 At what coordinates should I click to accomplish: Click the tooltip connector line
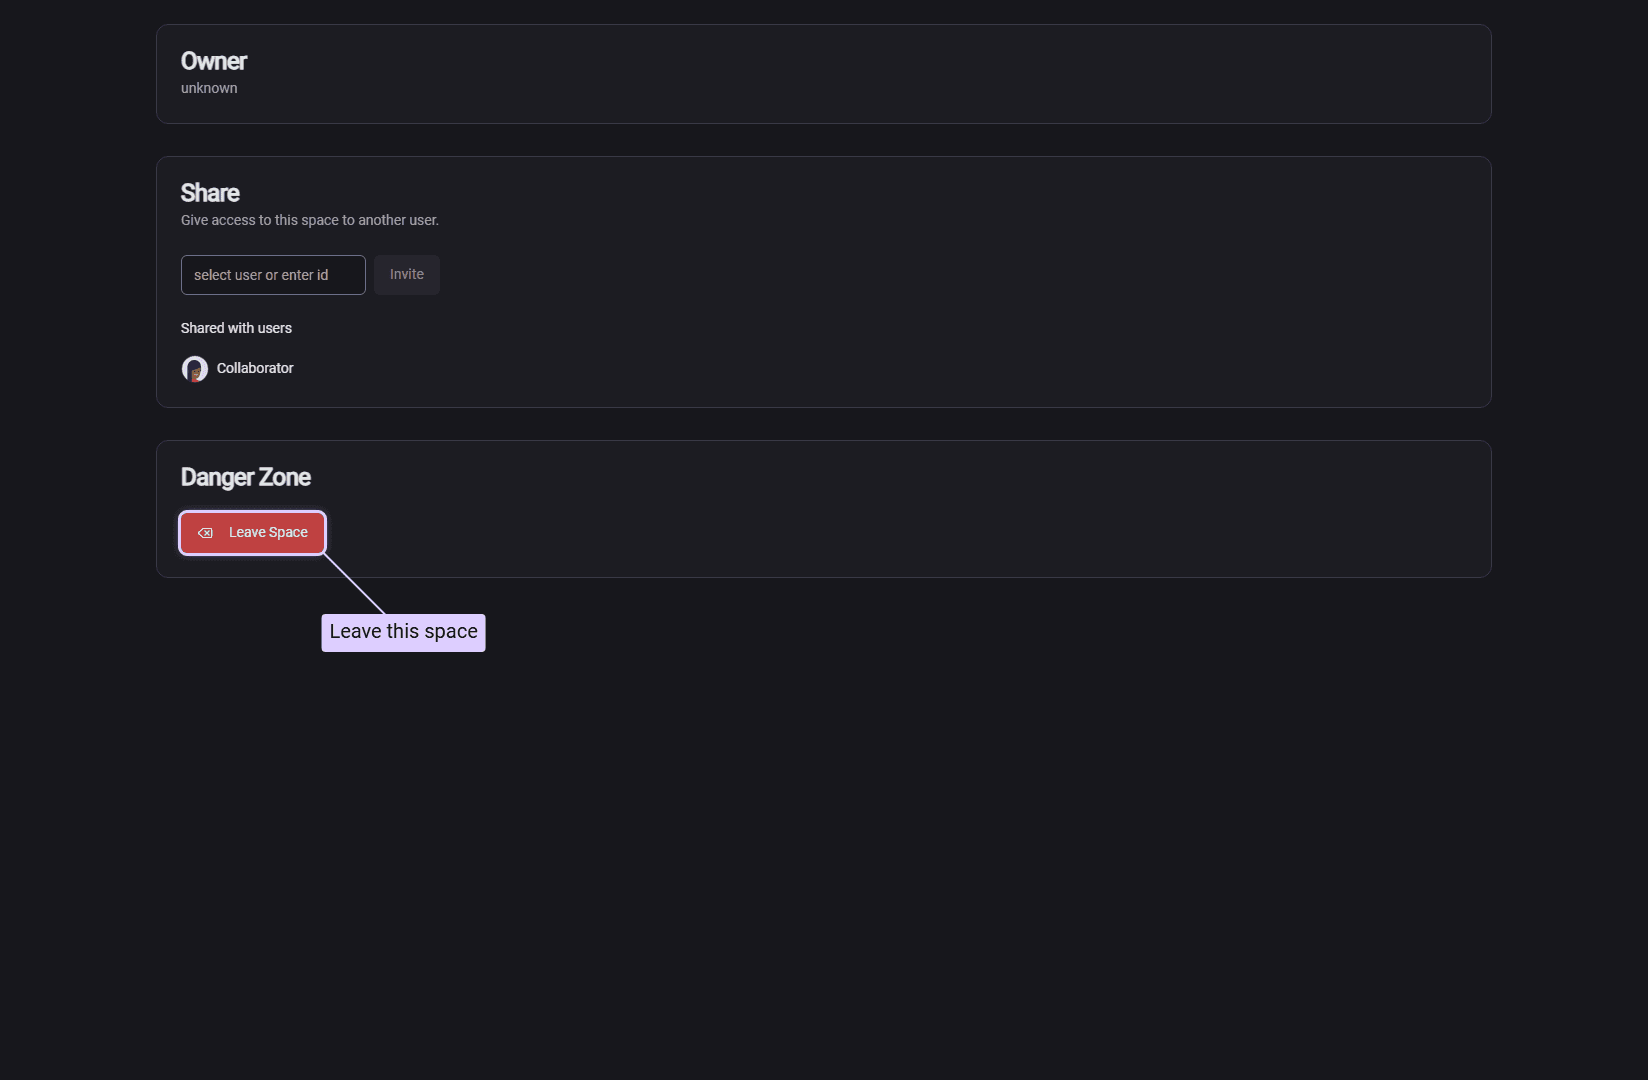(355, 584)
